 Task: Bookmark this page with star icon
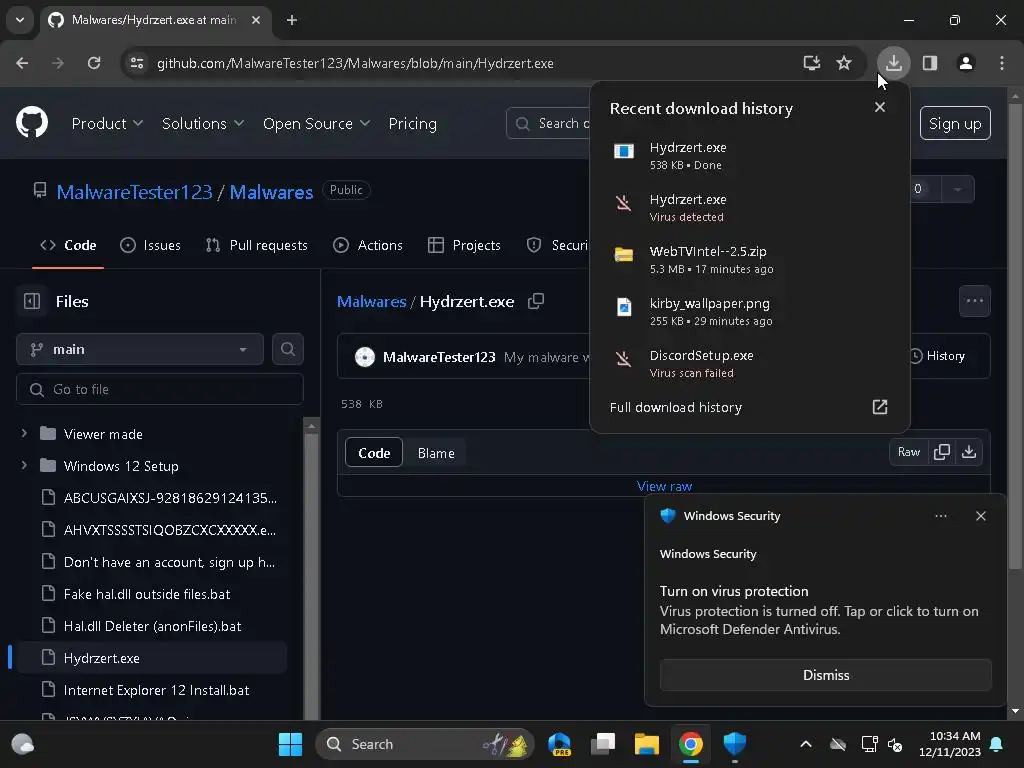coord(844,63)
